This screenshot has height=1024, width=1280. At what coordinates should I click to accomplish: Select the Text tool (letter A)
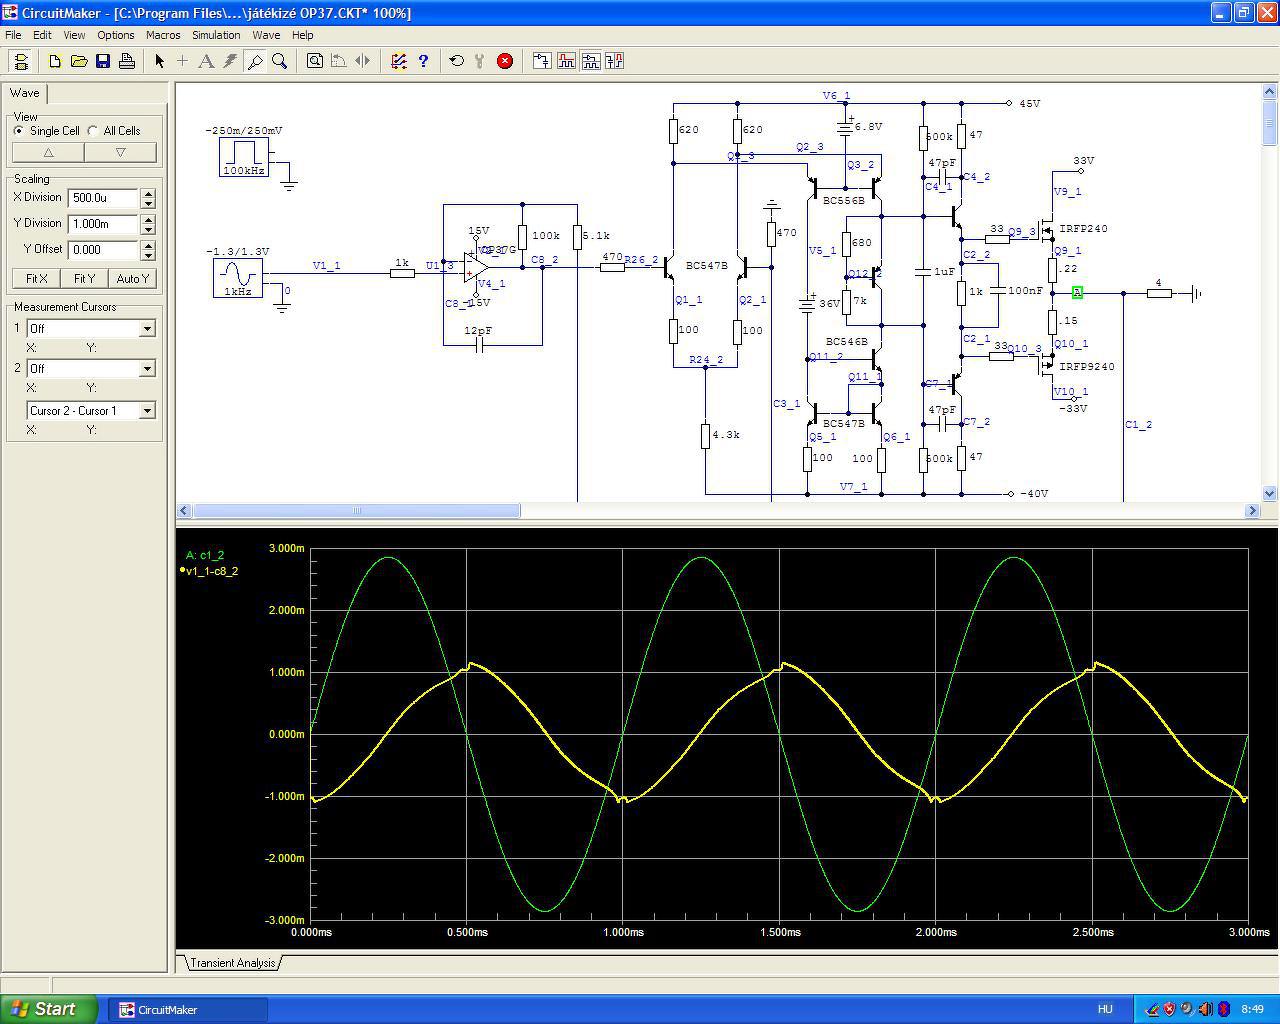pos(206,61)
